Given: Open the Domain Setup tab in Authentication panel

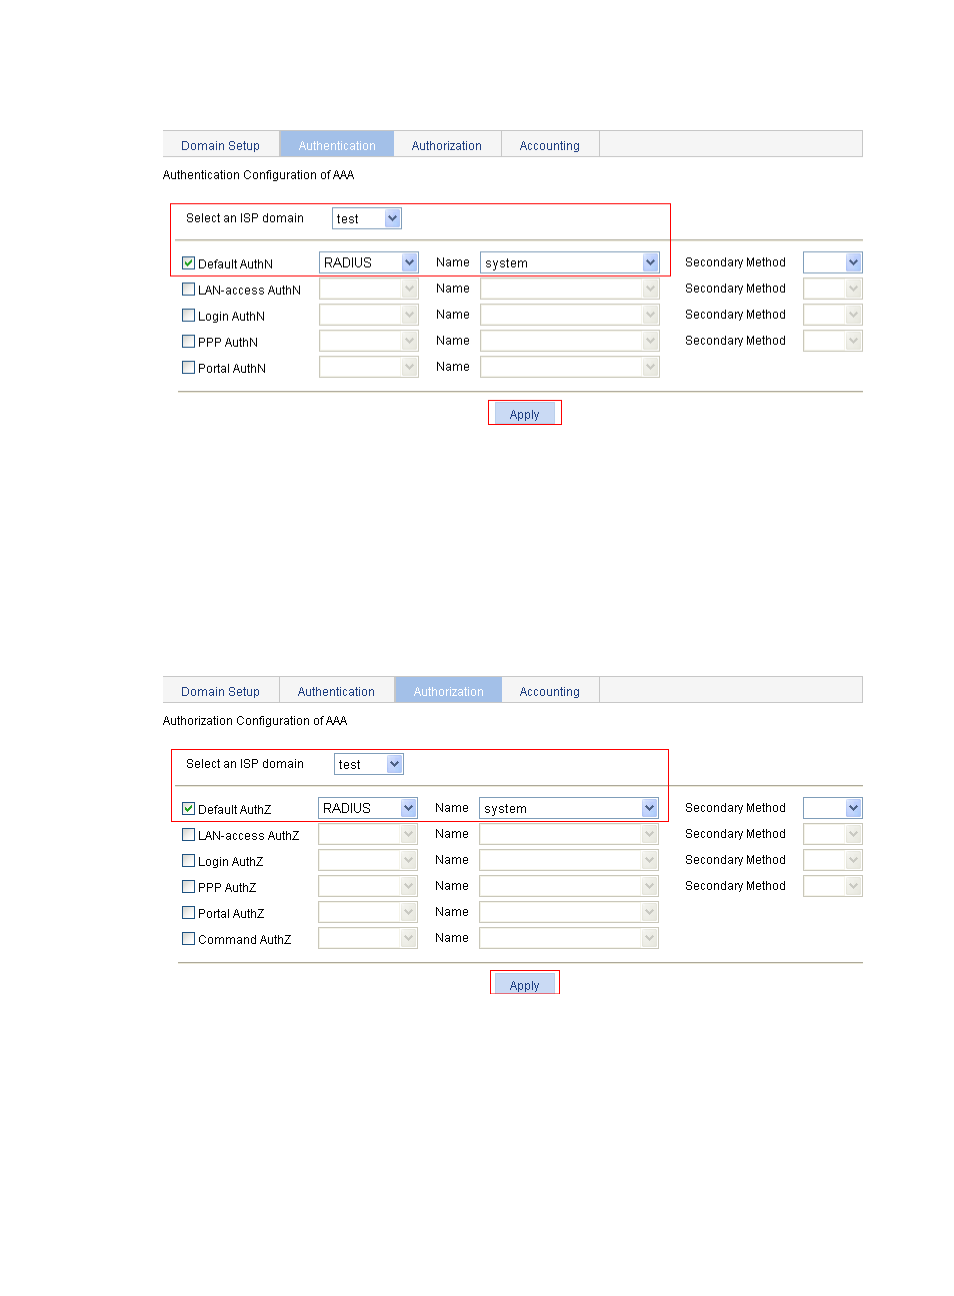Looking at the screenshot, I should [x=220, y=145].
